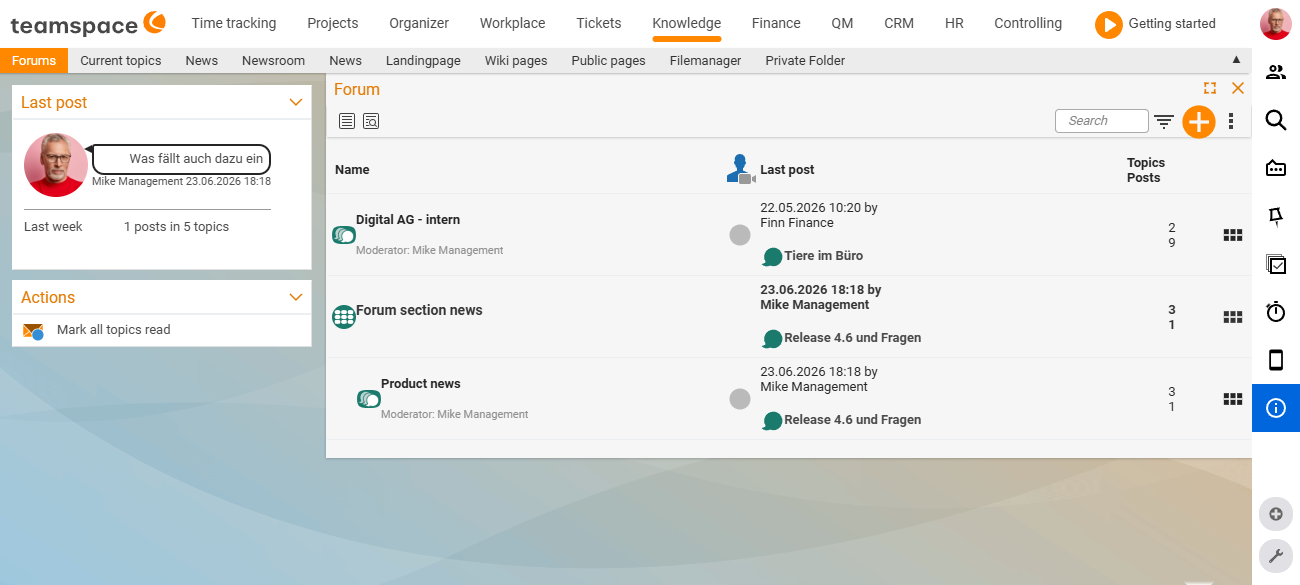Viewport: 1300px width, 585px height.
Task: Switch to Filemanager tab
Action: [x=706, y=60]
